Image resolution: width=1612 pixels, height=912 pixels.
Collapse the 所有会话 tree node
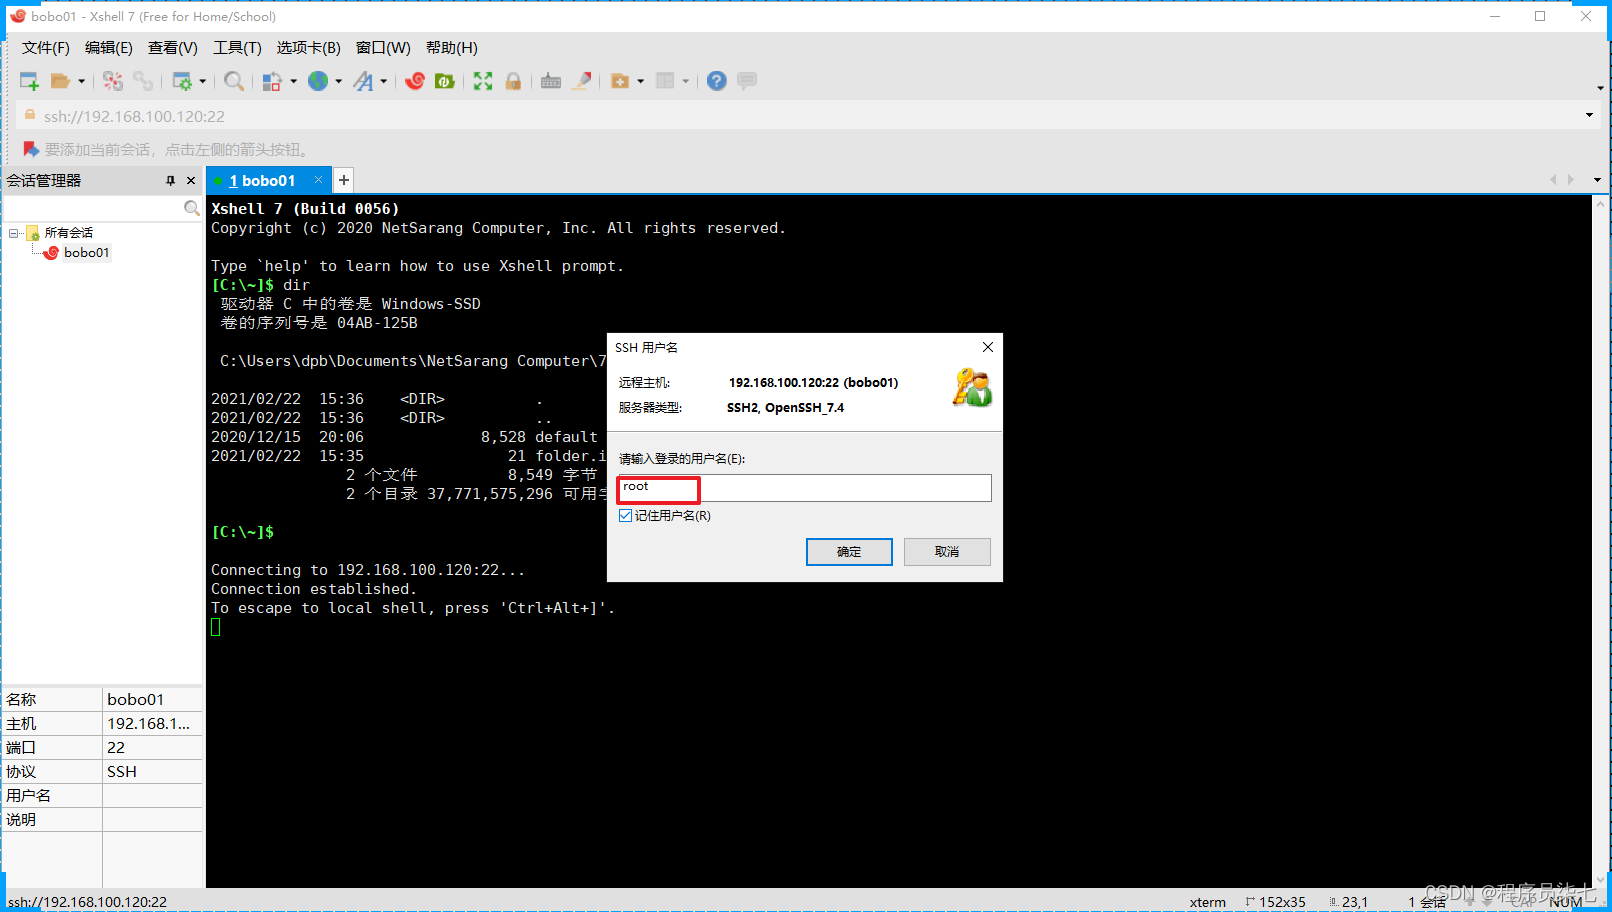(14, 233)
